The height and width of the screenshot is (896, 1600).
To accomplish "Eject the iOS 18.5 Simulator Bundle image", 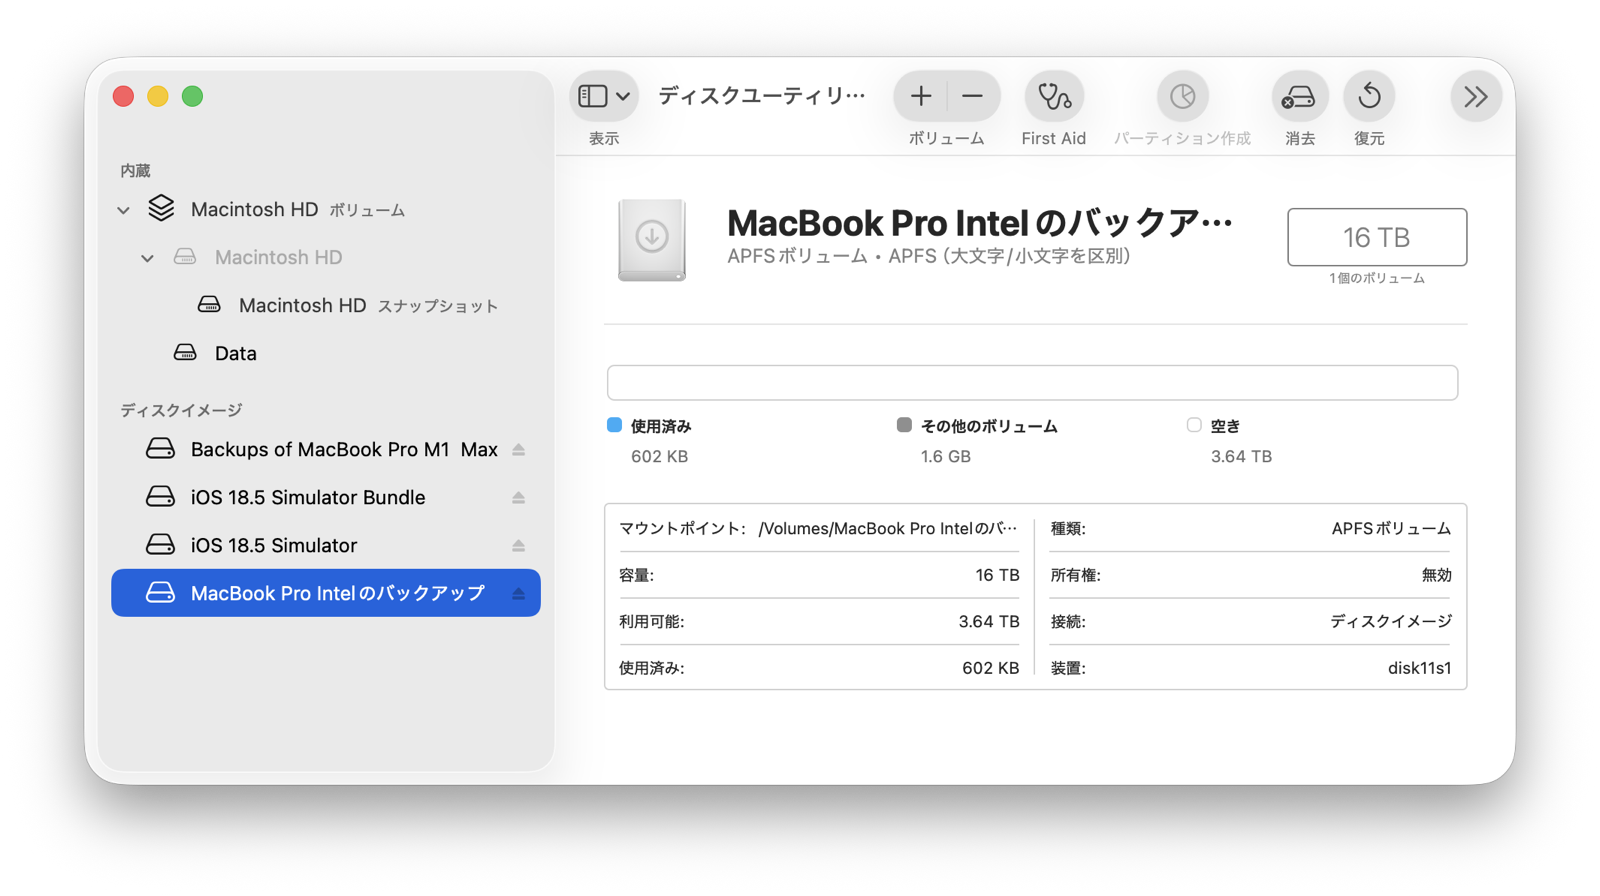I will tap(518, 498).
